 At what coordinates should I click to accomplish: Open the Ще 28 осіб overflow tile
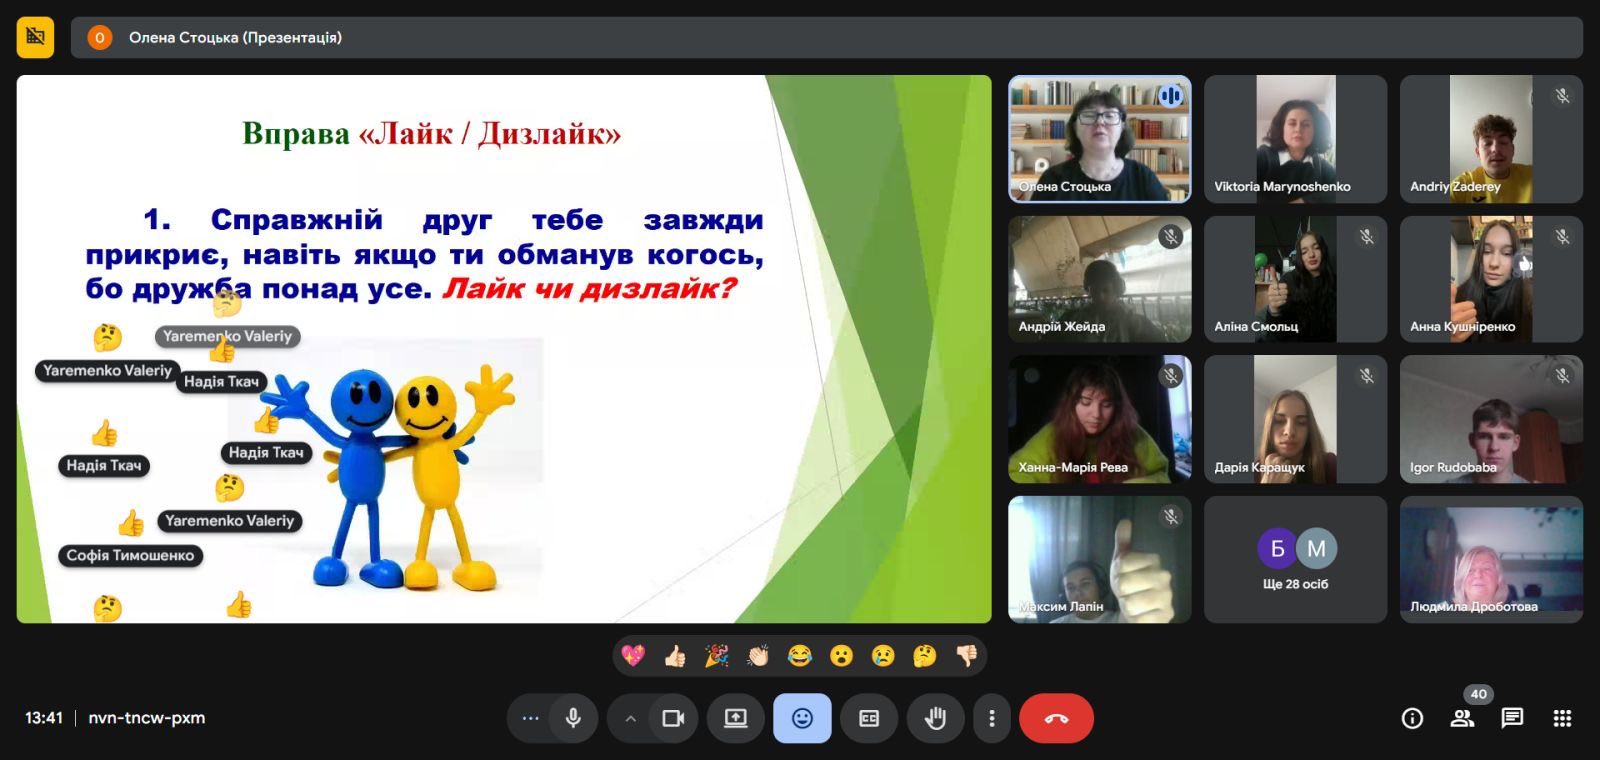tap(1295, 559)
